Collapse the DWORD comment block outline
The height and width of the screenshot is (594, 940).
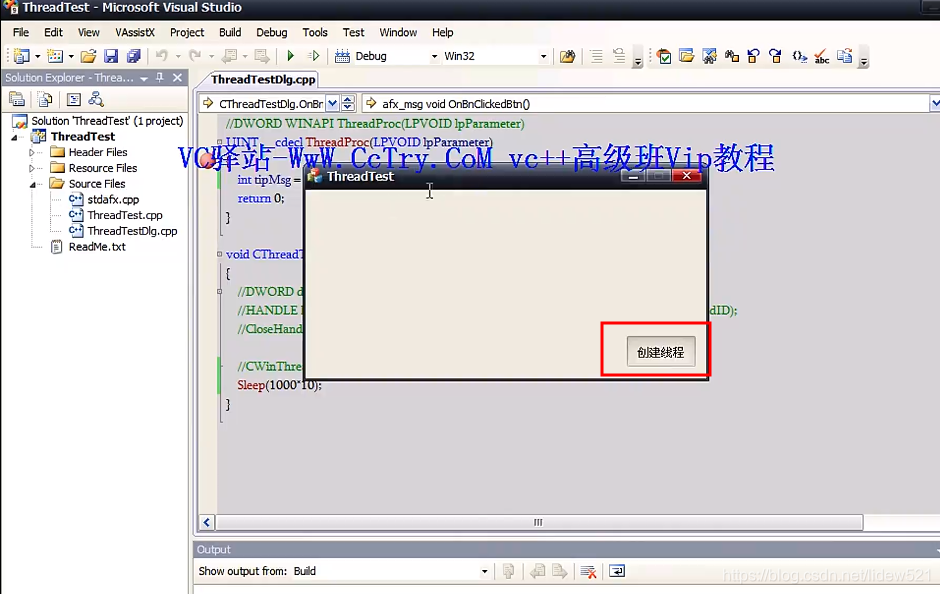click(x=219, y=291)
